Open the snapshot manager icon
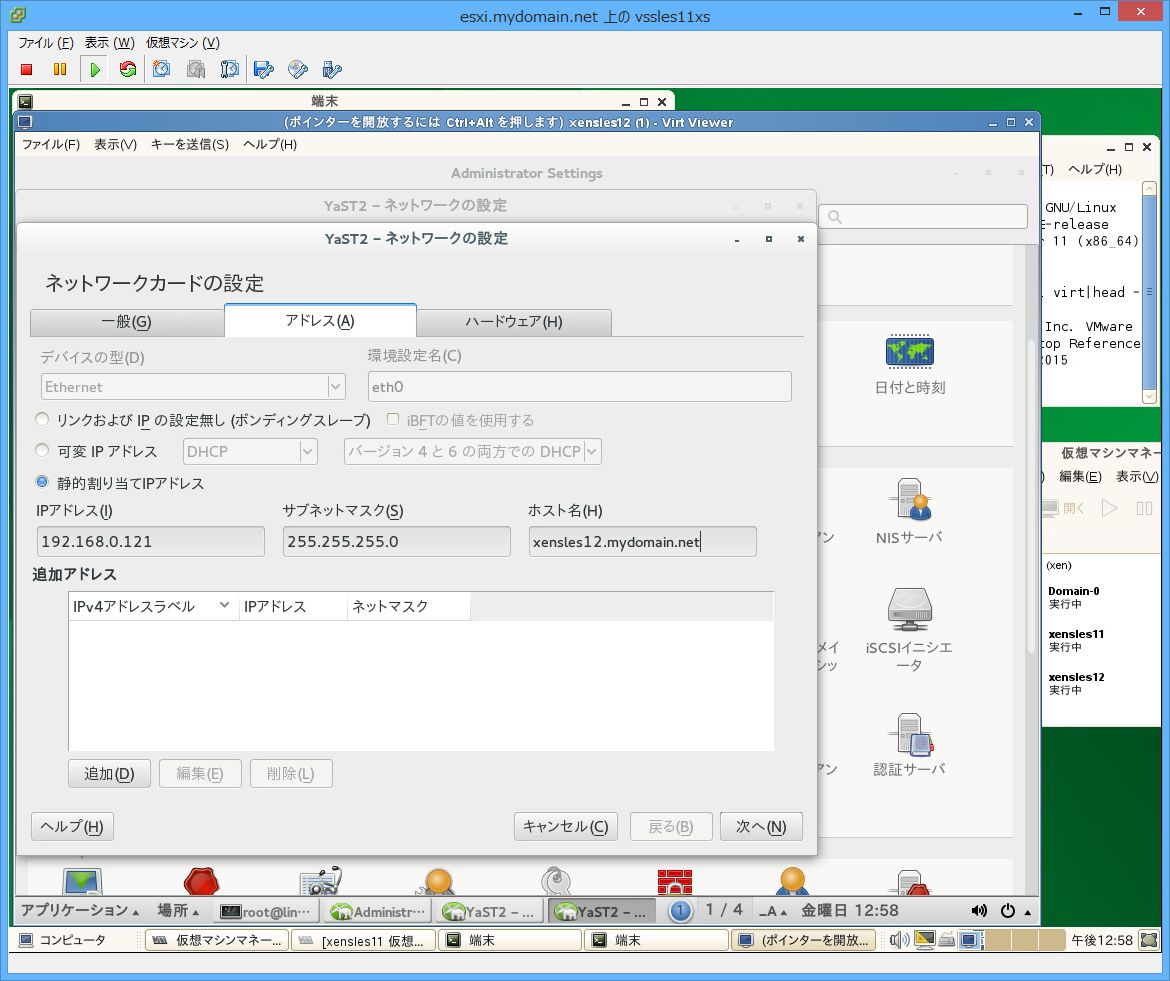1170x981 pixels. click(230, 69)
